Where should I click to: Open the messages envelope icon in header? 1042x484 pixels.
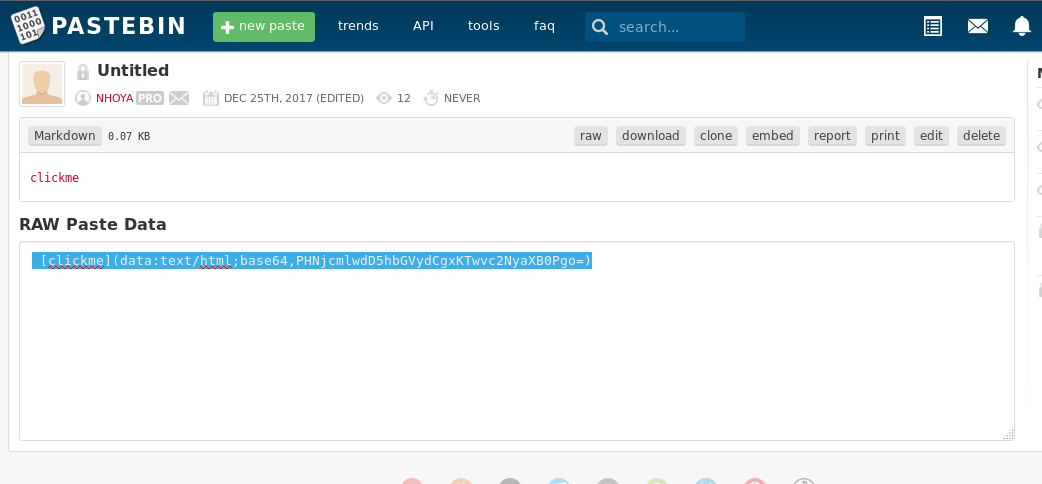pyautogui.click(x=978, y=27)
